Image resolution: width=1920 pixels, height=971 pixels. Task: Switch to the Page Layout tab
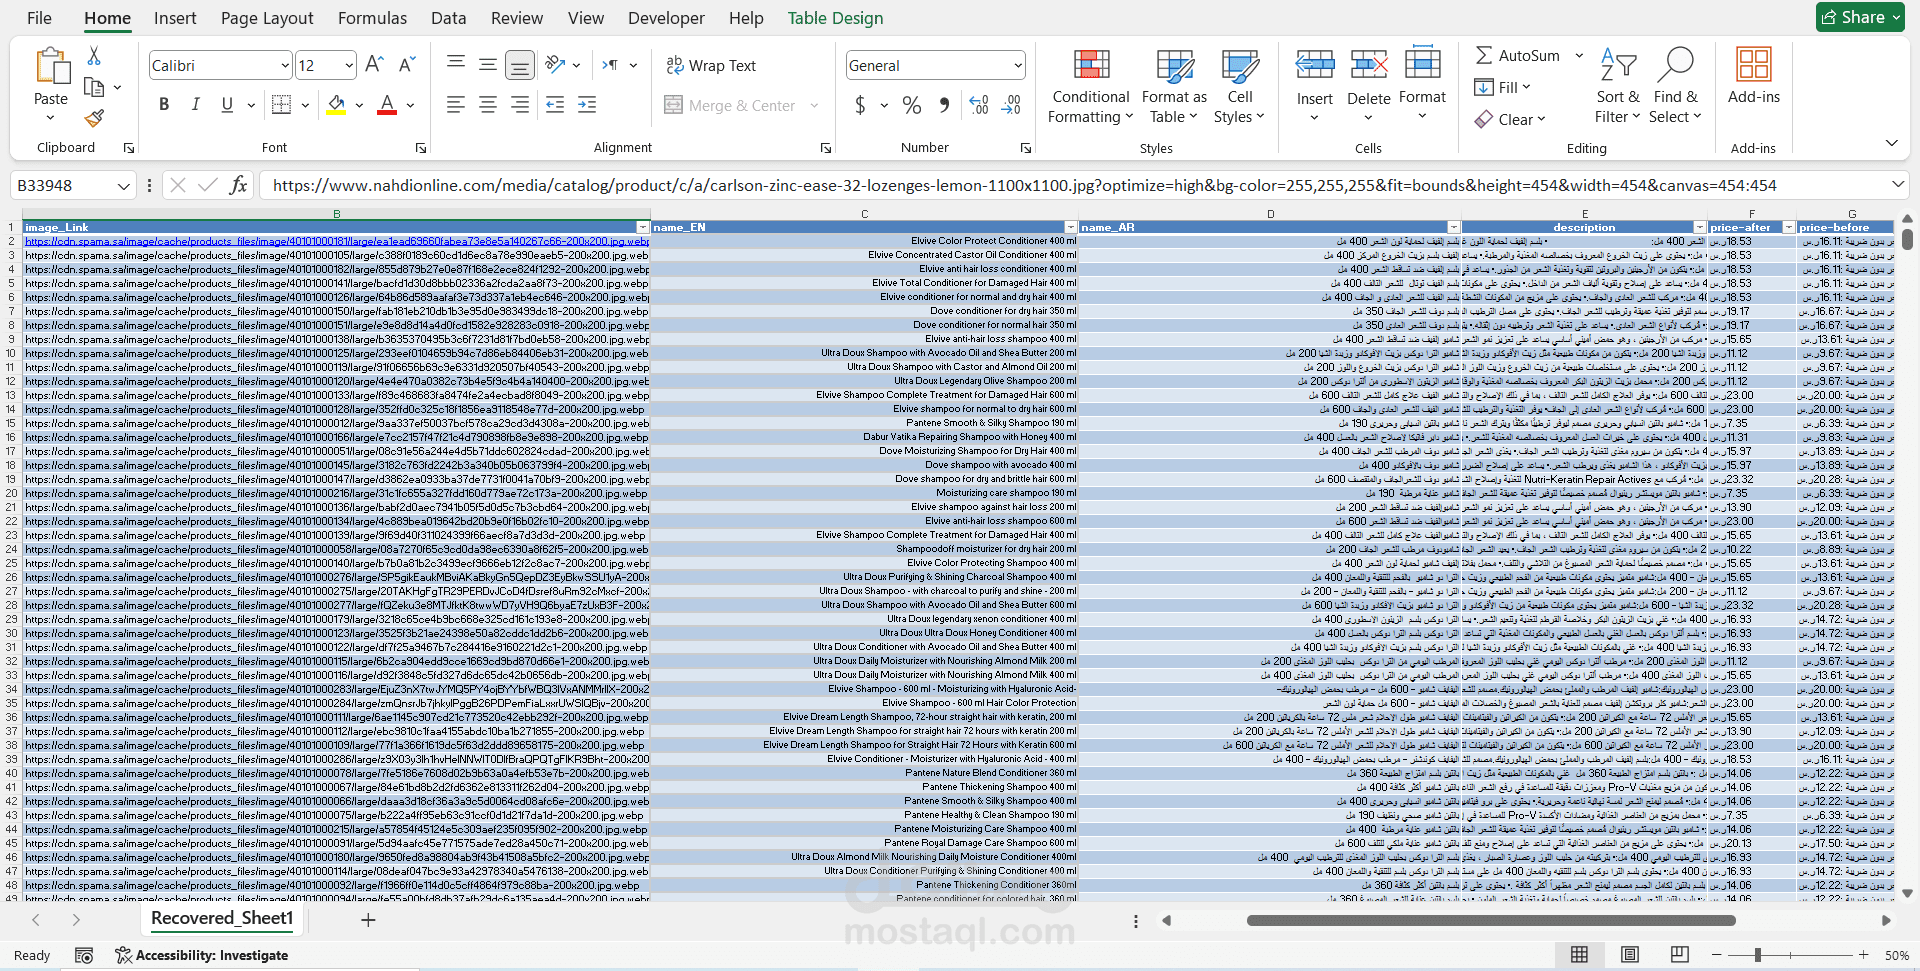[x=267, y=18]
